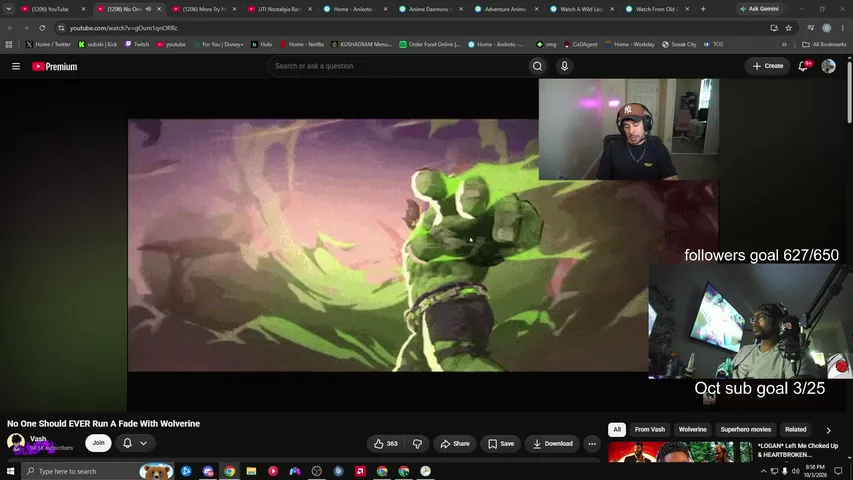
Task: Open LOGAN recommended video thumbnail
Action: (680, 452)
